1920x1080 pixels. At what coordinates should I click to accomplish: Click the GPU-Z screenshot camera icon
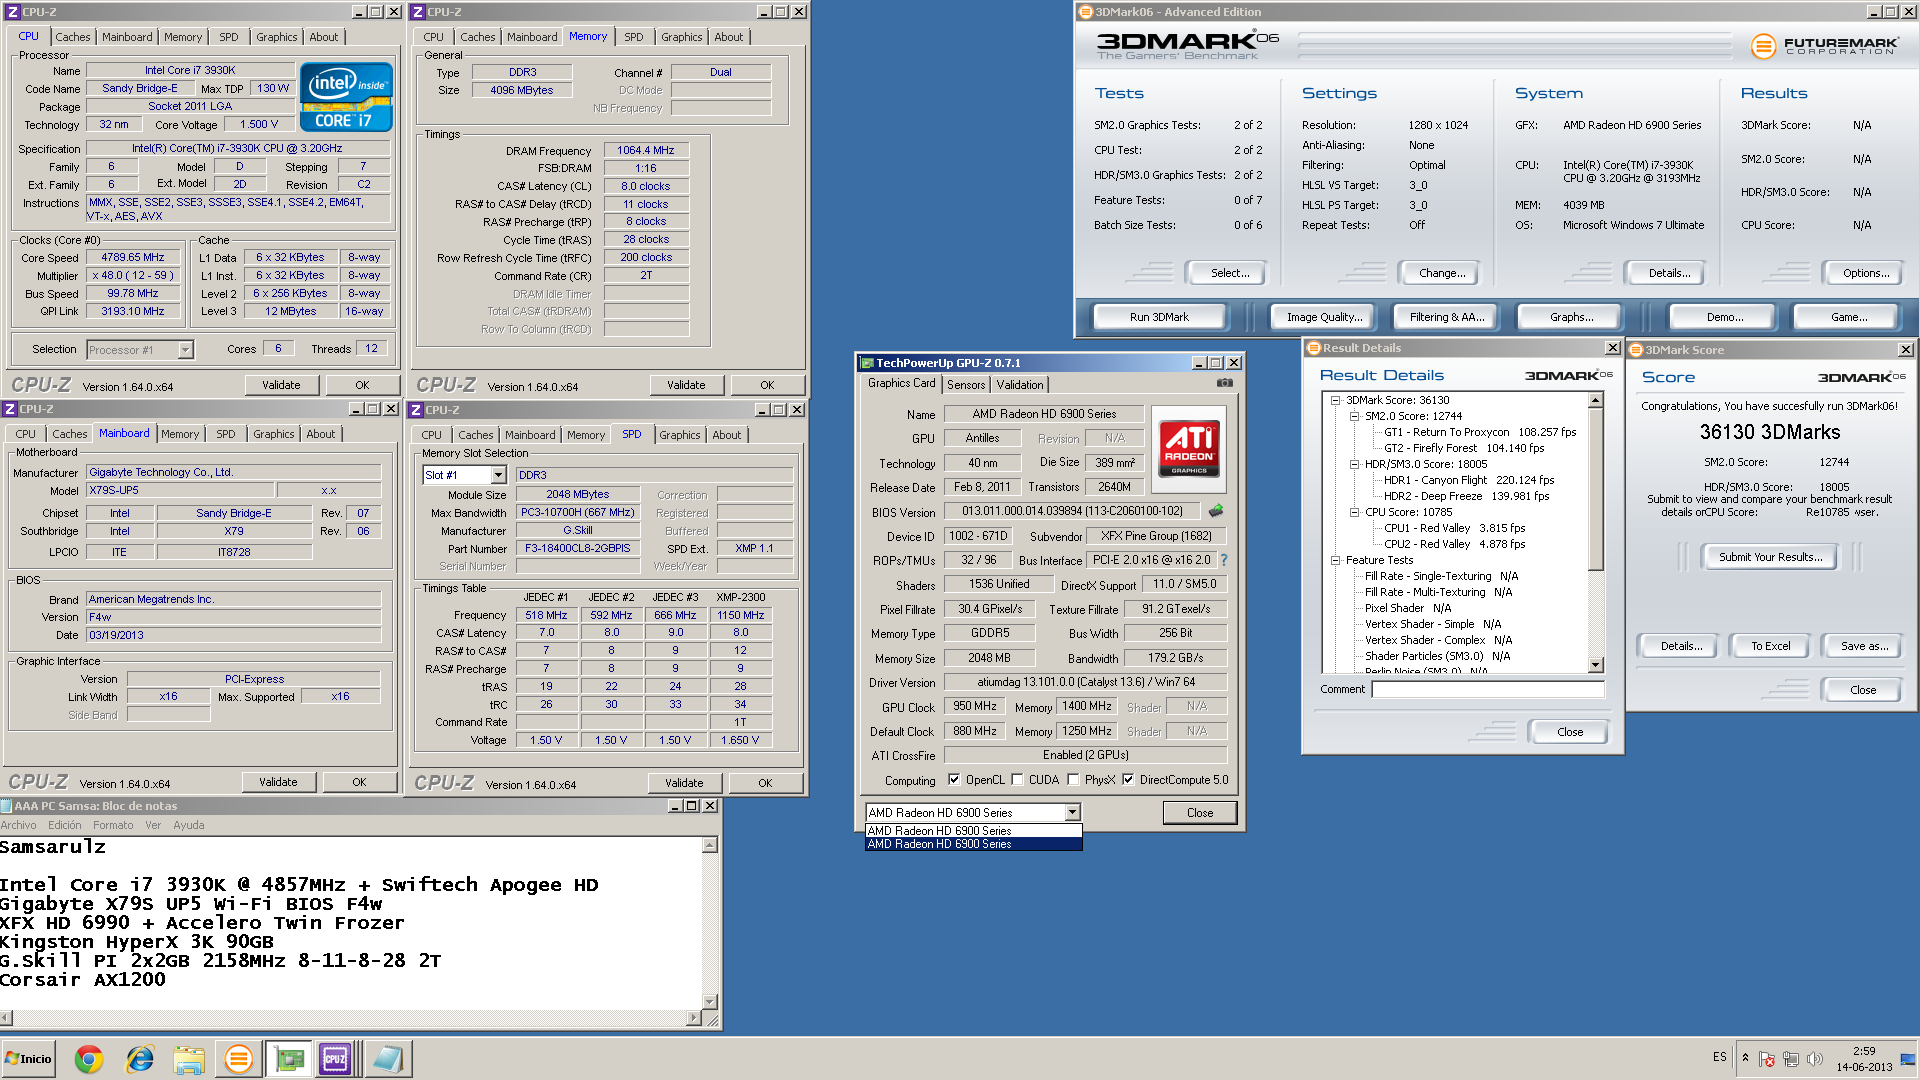[x=1225, y=383]
